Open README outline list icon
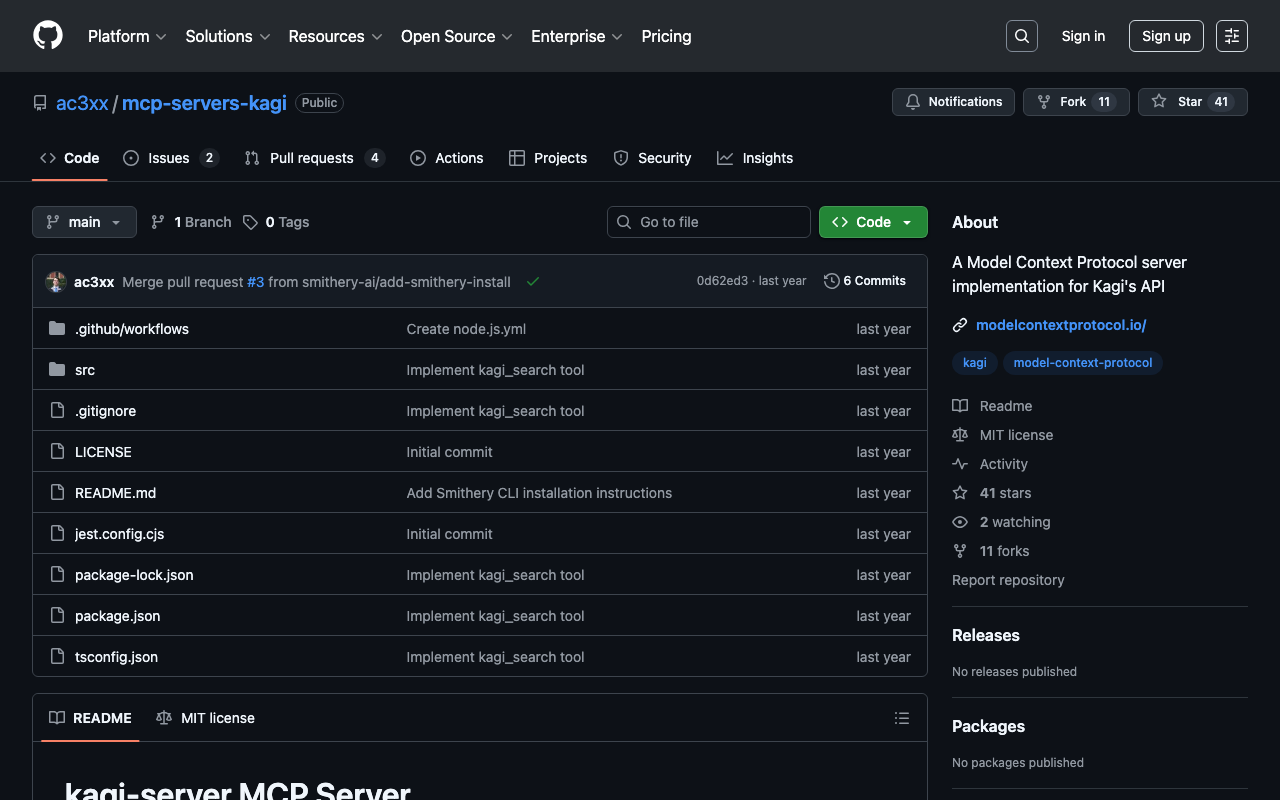This screenshot has height=800, width=1280. click(901, 718)
